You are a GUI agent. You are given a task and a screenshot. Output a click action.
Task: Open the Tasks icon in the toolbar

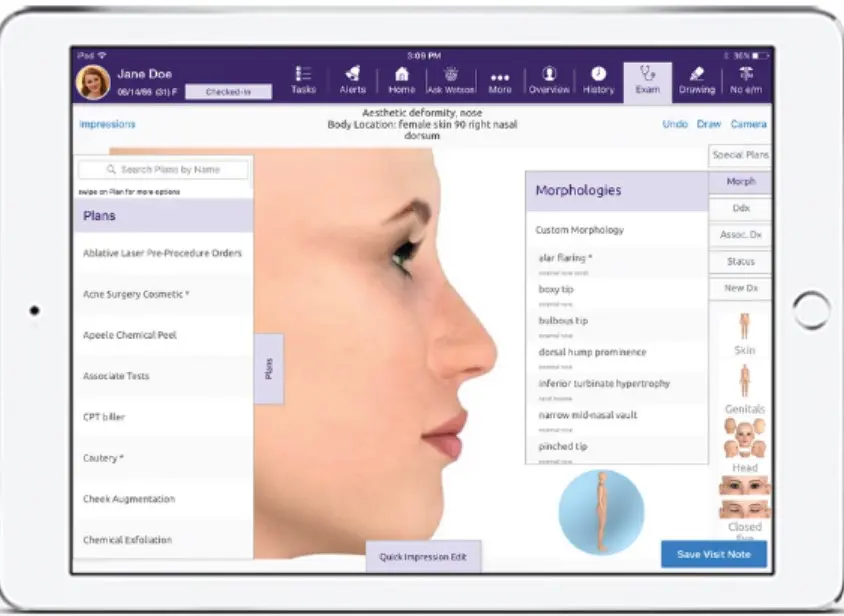pyautogui.click(x=303, y=80)
